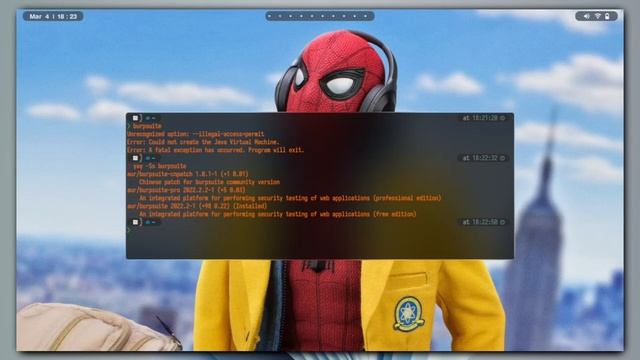Open the Mar 4 18:23 clock widget
Screen dimensions: 640x360
pyautogui.click(x=53, y=16)
